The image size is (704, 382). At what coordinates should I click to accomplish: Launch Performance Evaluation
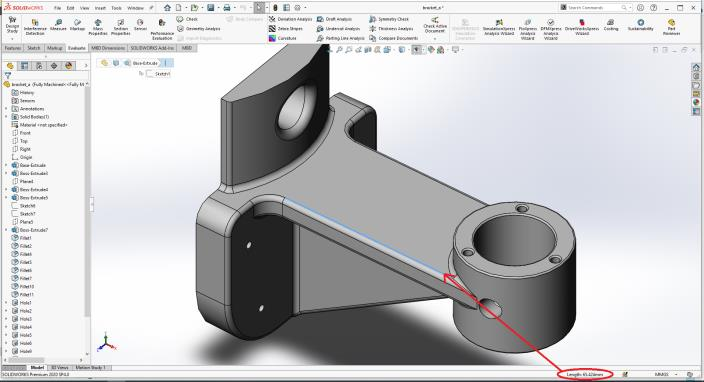pos(162,30)
